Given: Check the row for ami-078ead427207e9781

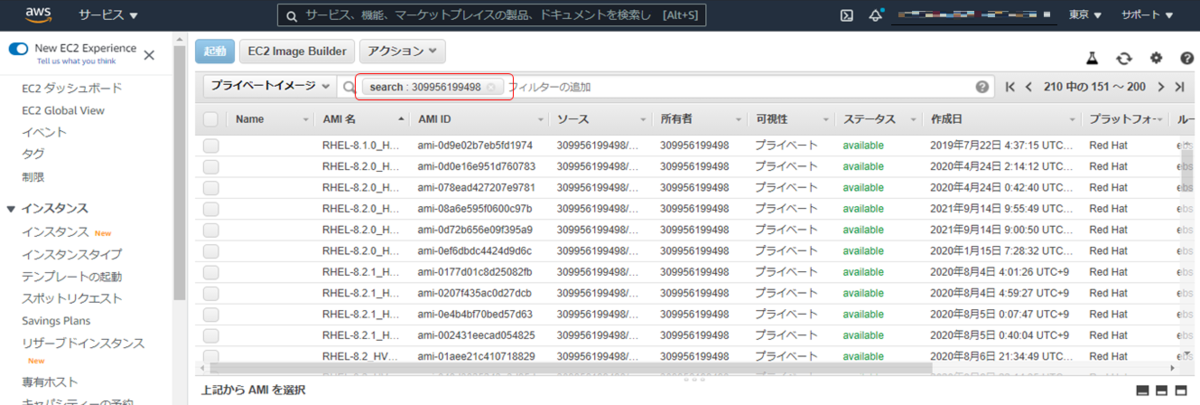Looking at the screenshot, I should (210, 187).
